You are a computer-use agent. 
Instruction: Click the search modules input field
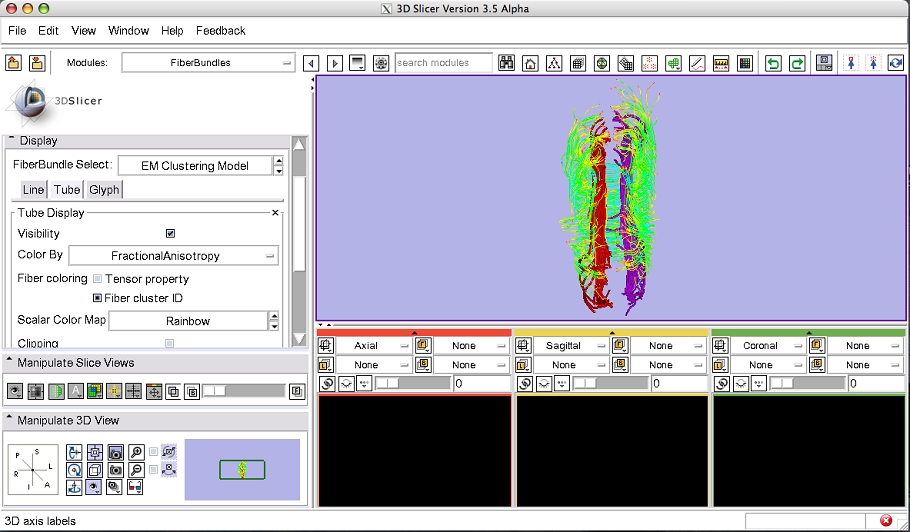coord(443,63)
